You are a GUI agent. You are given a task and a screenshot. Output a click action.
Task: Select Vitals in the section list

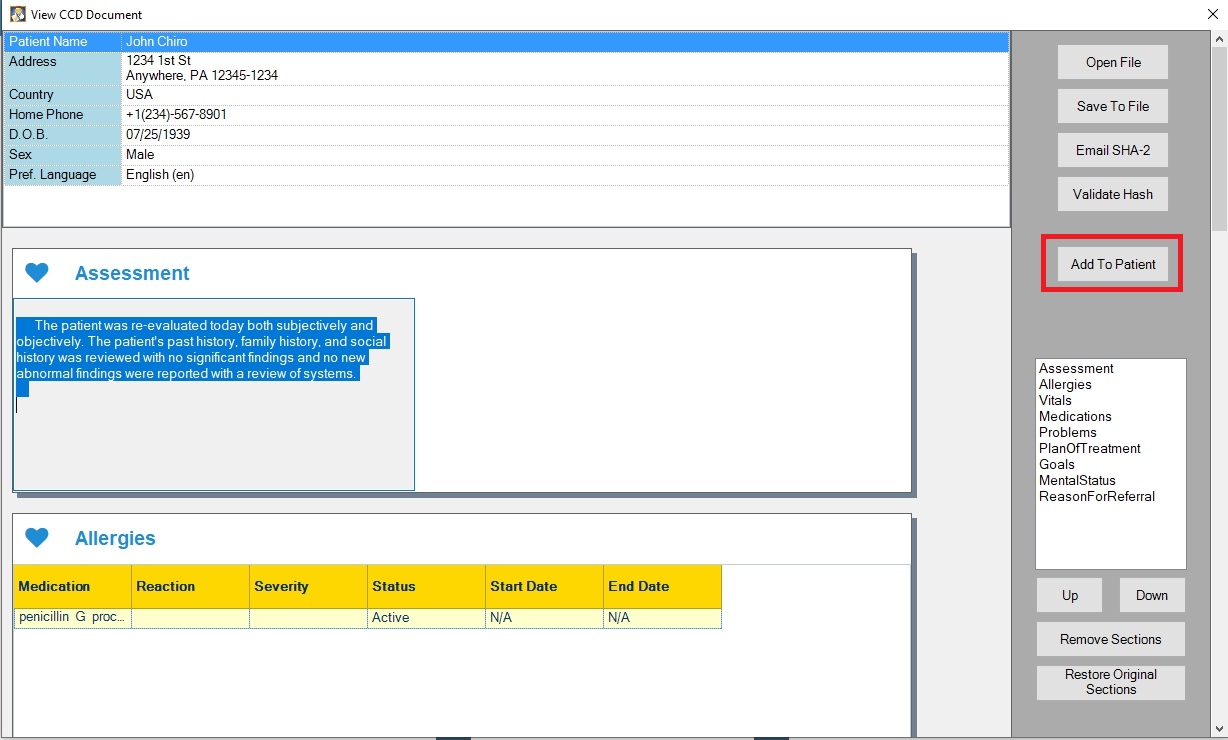pyautogui.click(x=1055, y=400)
